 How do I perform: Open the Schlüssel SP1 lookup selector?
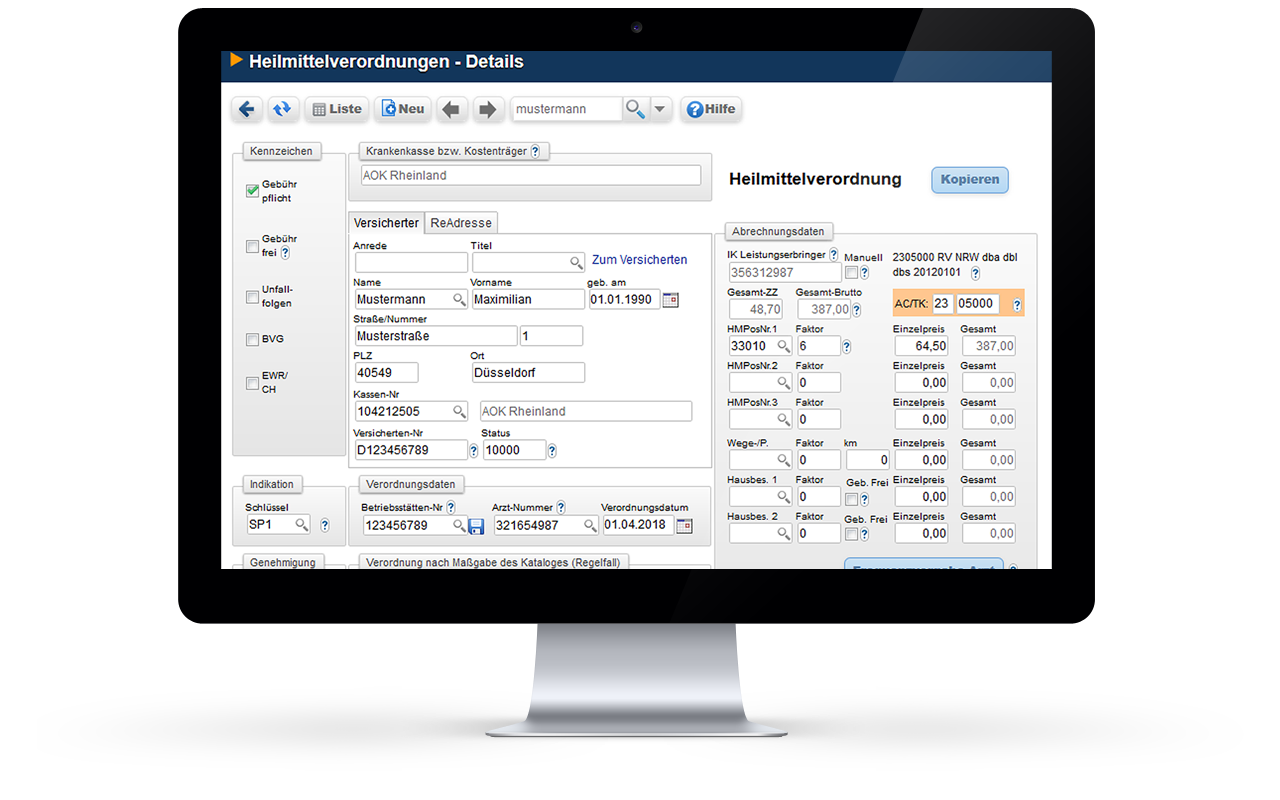click(x=300, y=525)
